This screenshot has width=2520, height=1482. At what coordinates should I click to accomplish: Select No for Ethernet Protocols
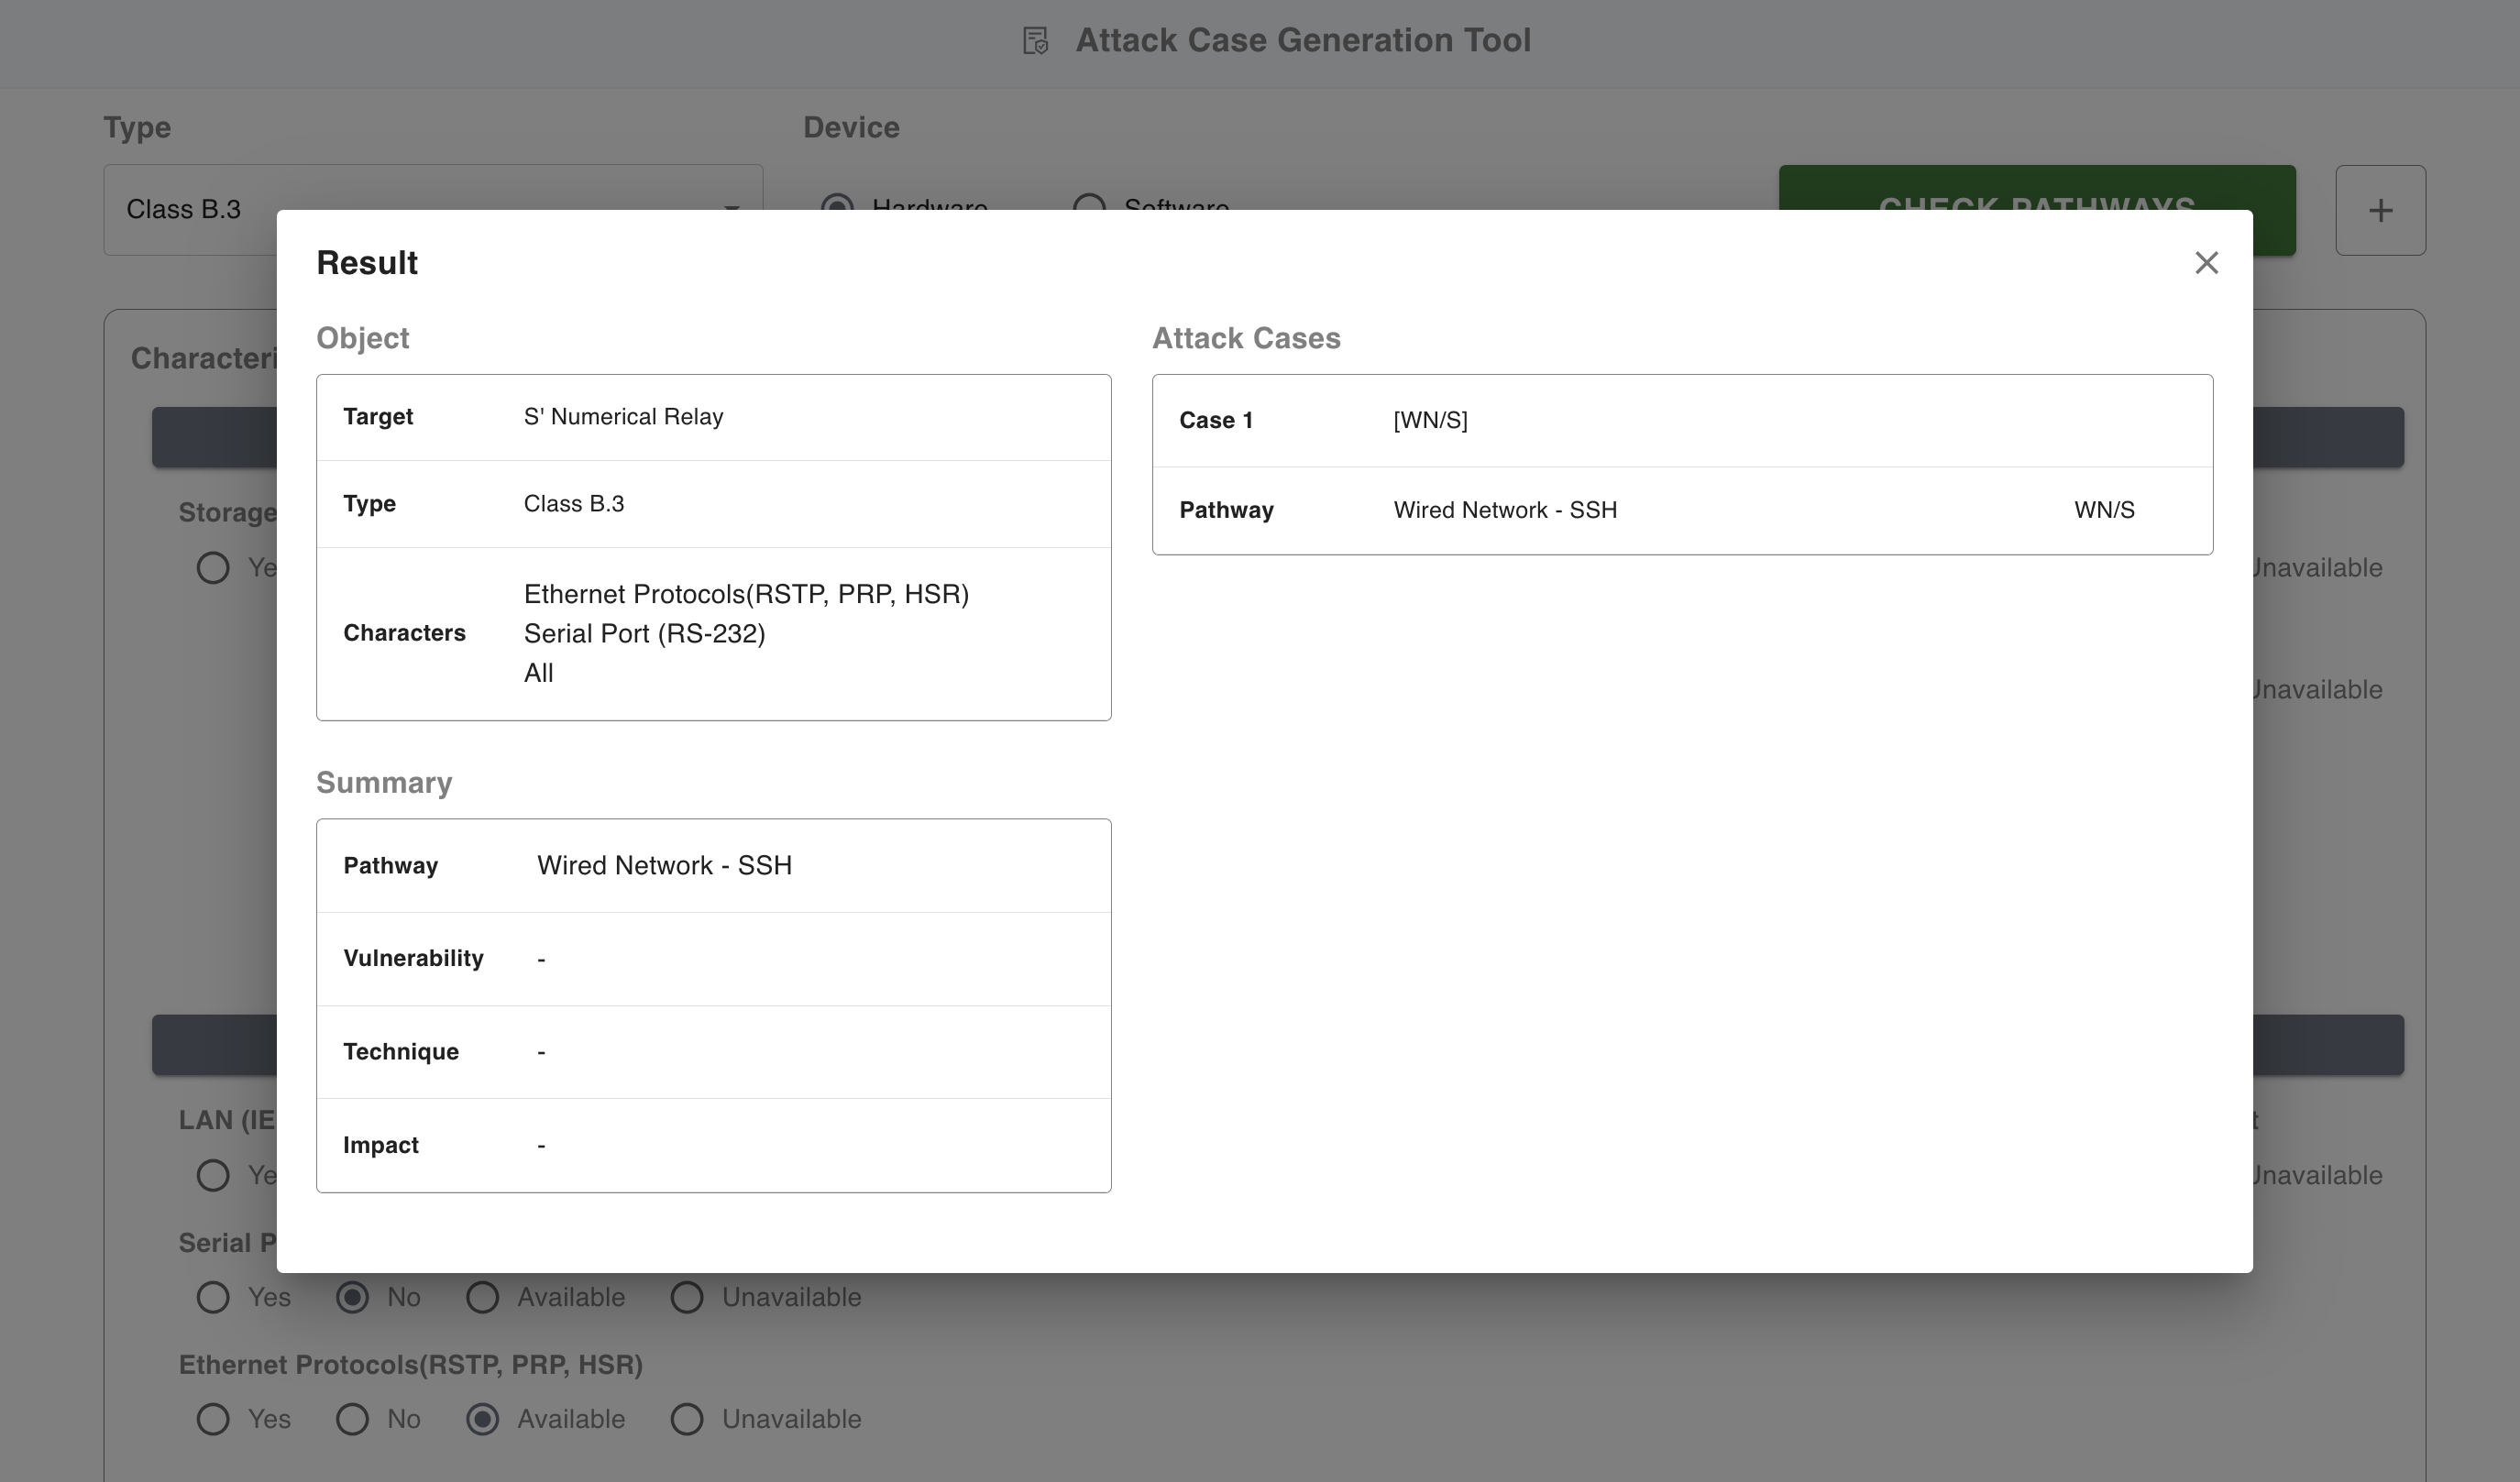(352, 1419)
